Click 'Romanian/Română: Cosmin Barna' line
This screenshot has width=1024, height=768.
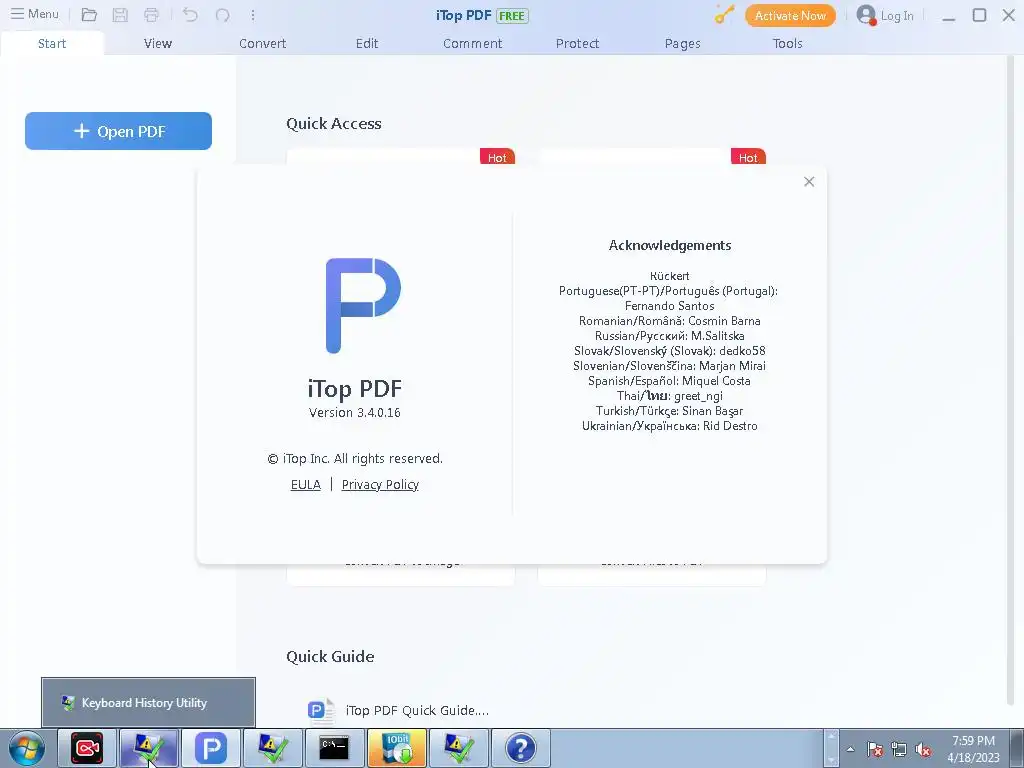(670, 321)
